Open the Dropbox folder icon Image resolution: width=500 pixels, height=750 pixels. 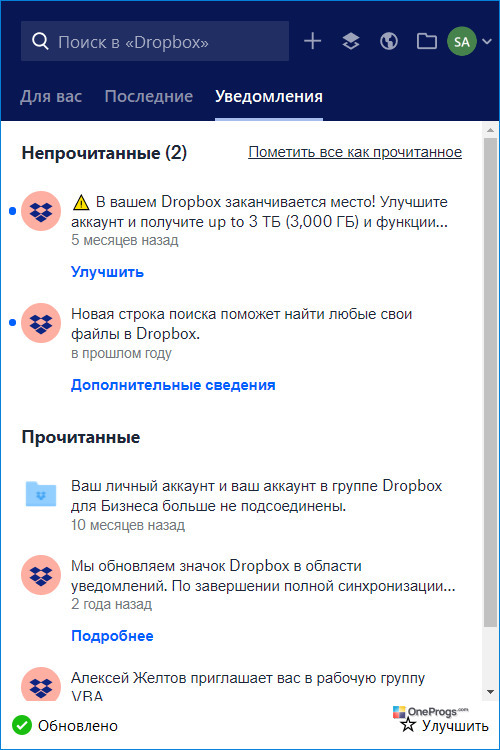click(x=426, y=42)
